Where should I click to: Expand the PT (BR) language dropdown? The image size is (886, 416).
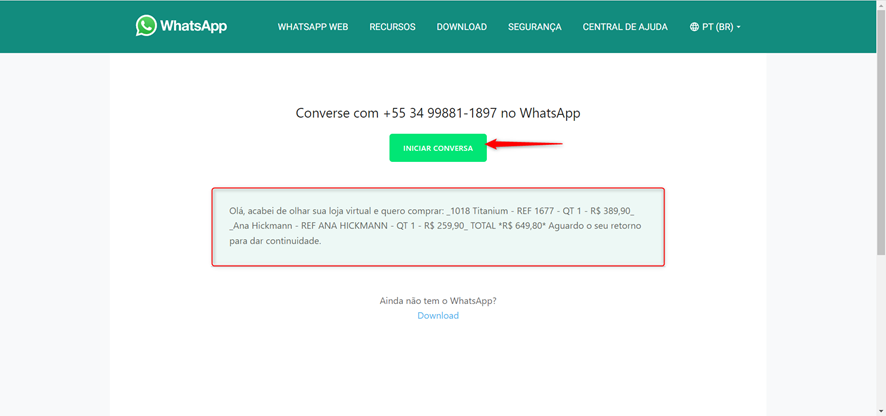(x=715, y=27)
